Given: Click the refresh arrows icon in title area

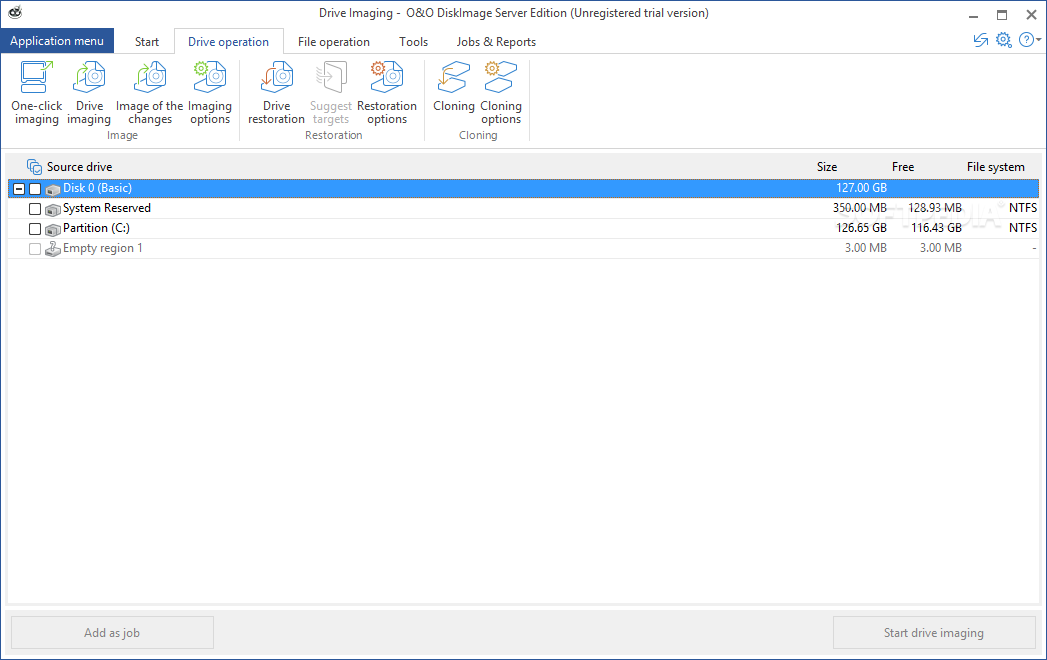Looking at the screenshot, I should coord(980,40).
